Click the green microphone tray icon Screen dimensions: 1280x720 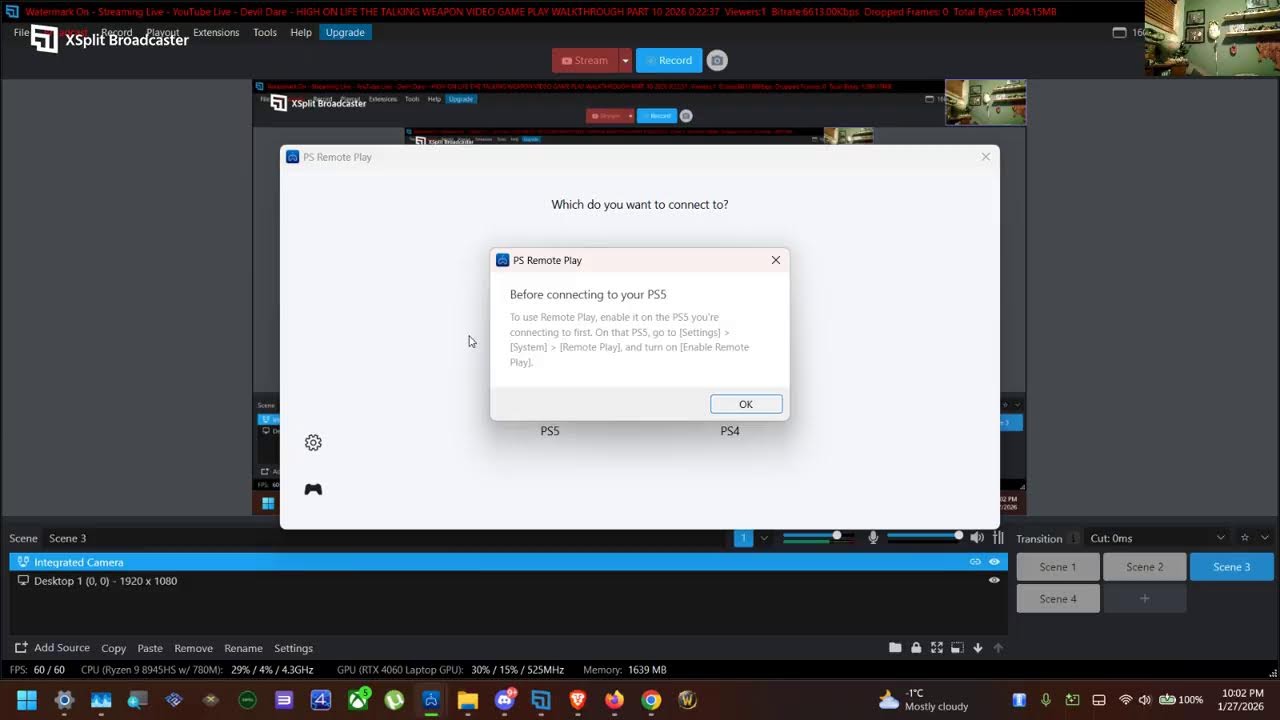tap(1046, 700)
